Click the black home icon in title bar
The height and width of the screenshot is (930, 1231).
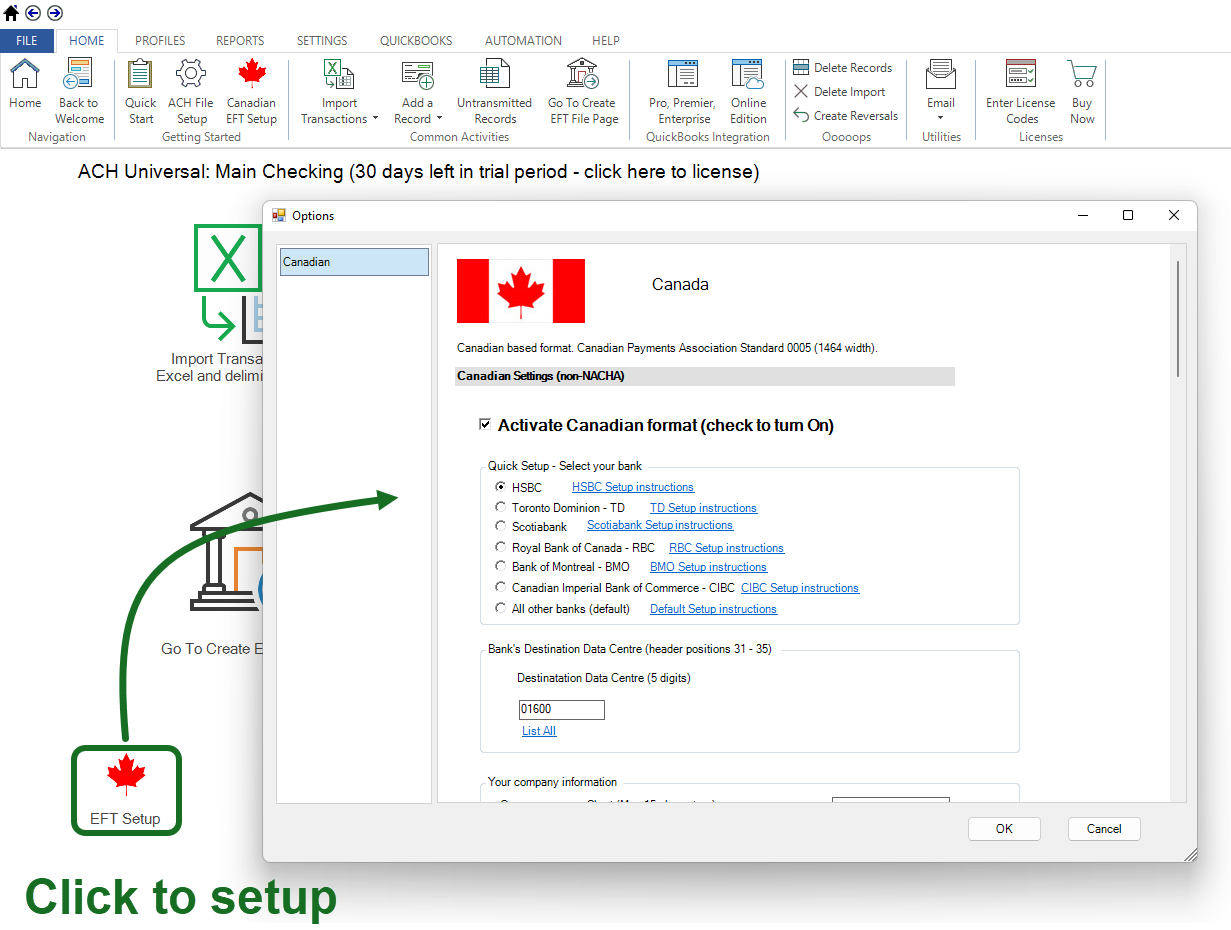[x=12, y=13]
